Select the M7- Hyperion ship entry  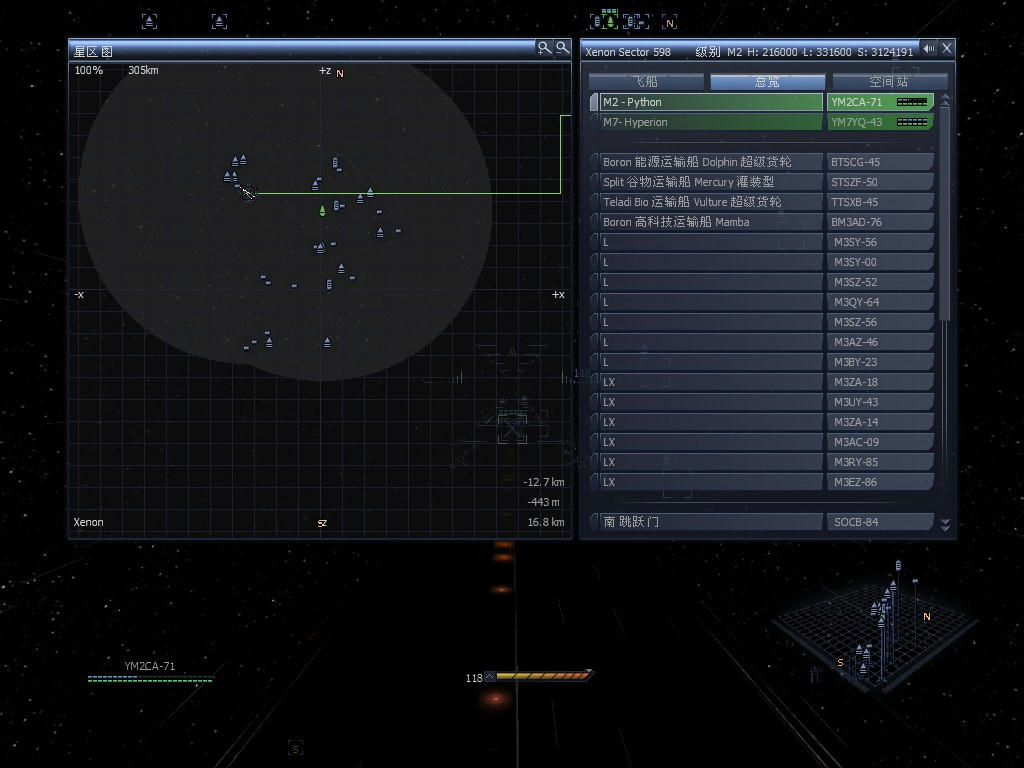click(x=710, y=122)
